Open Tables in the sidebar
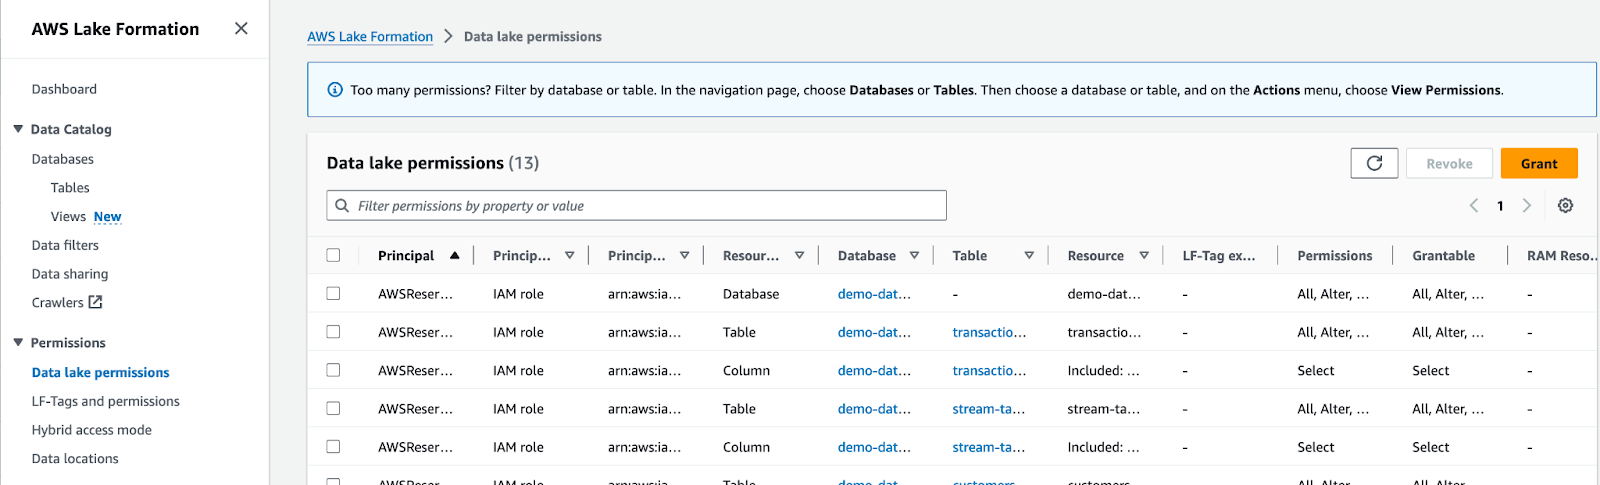The width and height of the screenshot is (1600, 485). [70, 188]
